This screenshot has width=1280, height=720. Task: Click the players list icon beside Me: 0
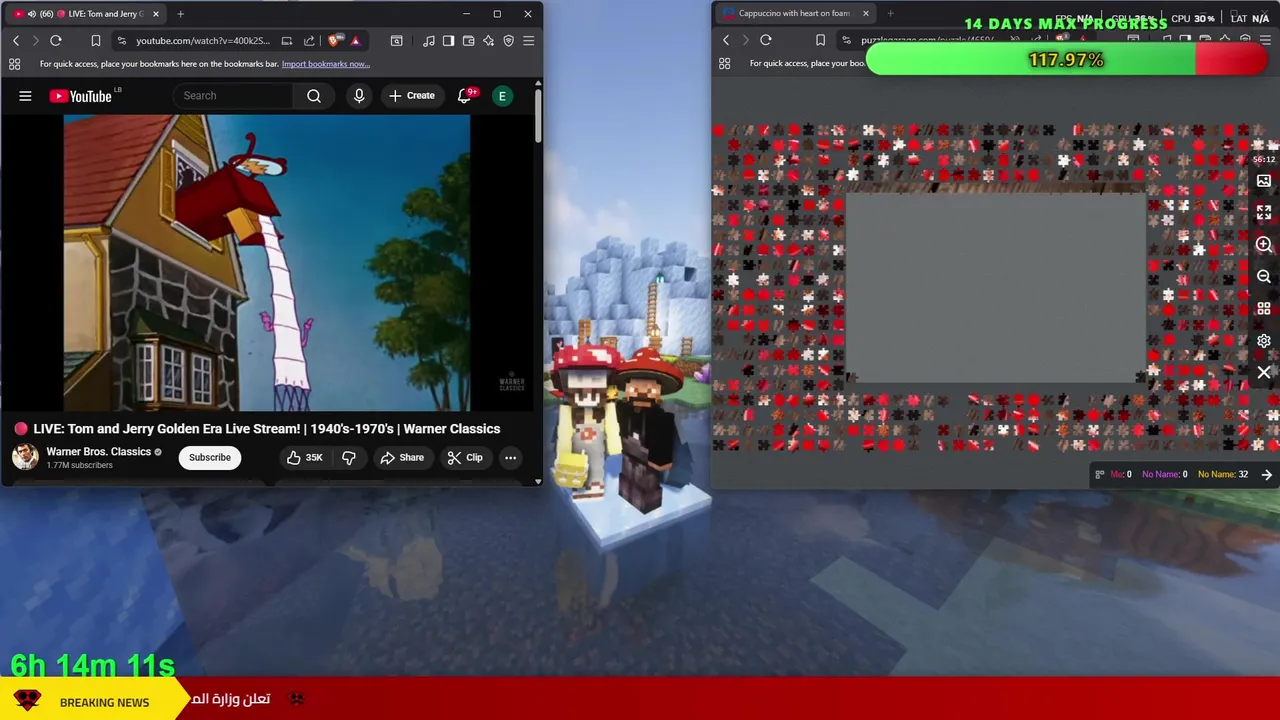click(x=1100, y=475)
